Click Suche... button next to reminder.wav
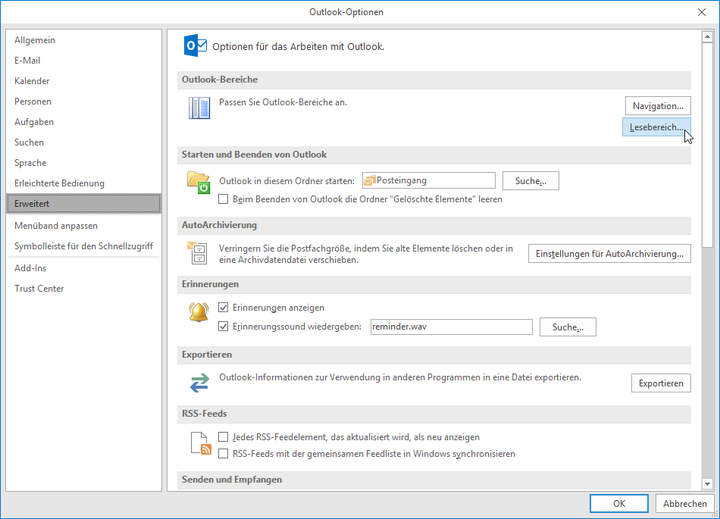 [568, 327]
